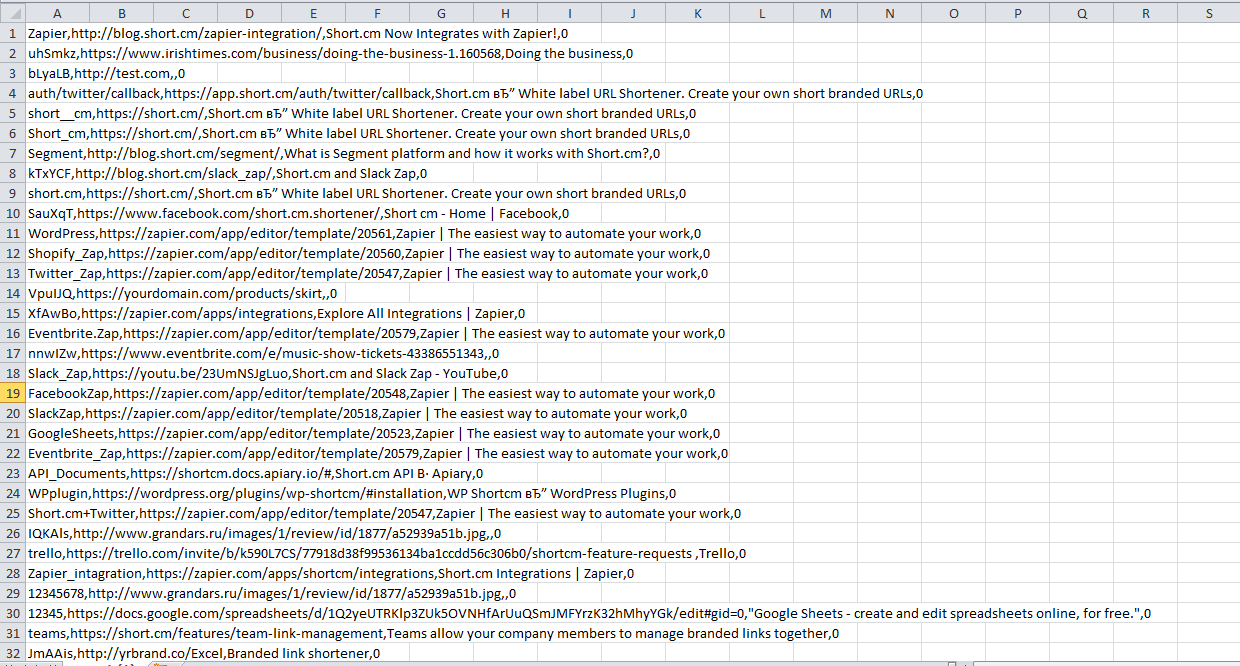Select row 3 header

pyautogui.click(x=12, y=73)
